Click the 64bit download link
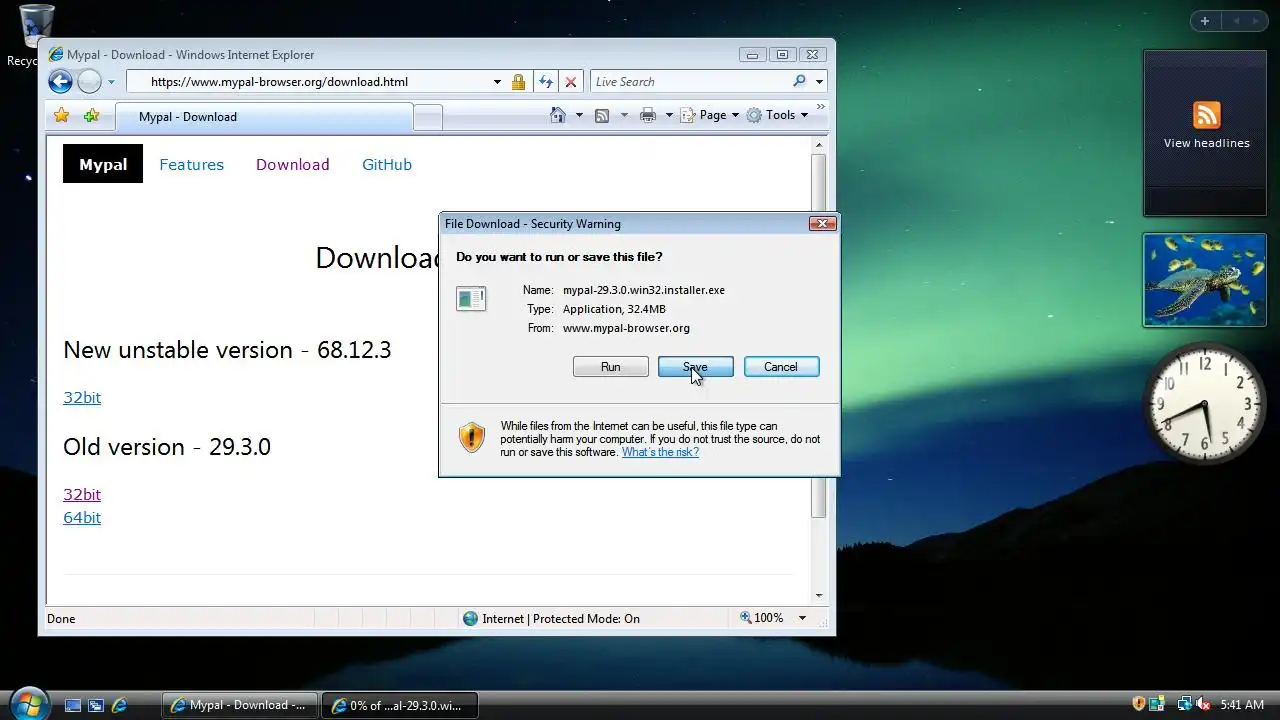Viewport: 1280px width, 720px height. [82, 517]
